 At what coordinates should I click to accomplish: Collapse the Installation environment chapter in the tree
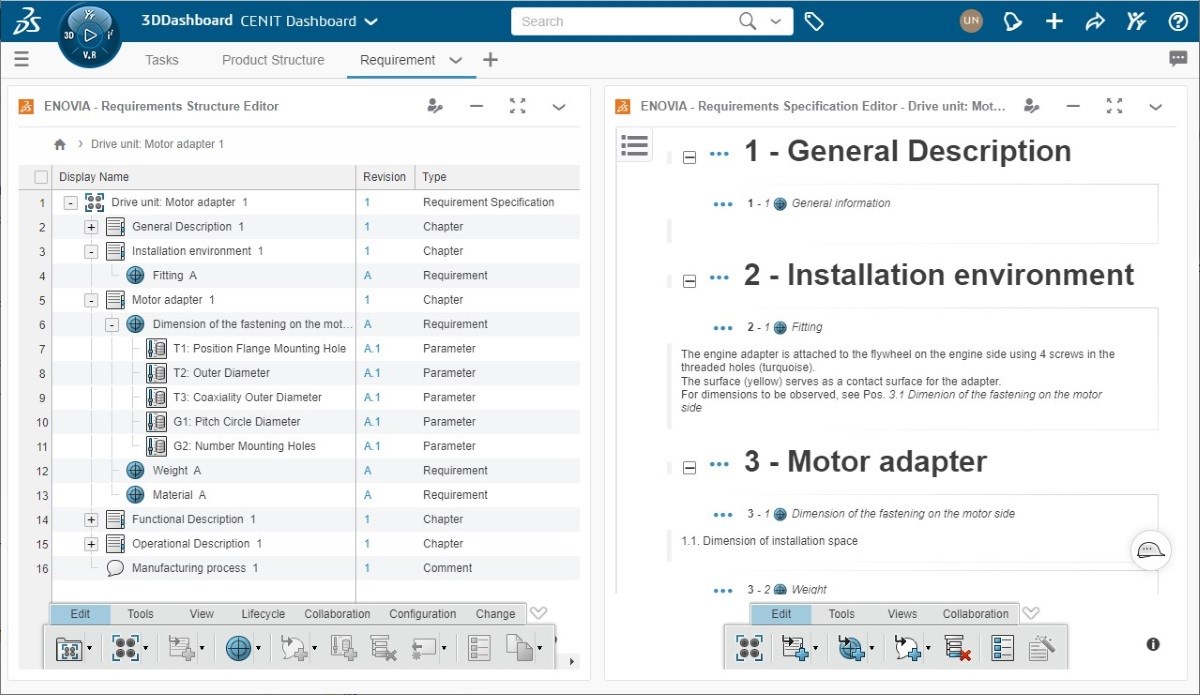click(x=91, y=251)
